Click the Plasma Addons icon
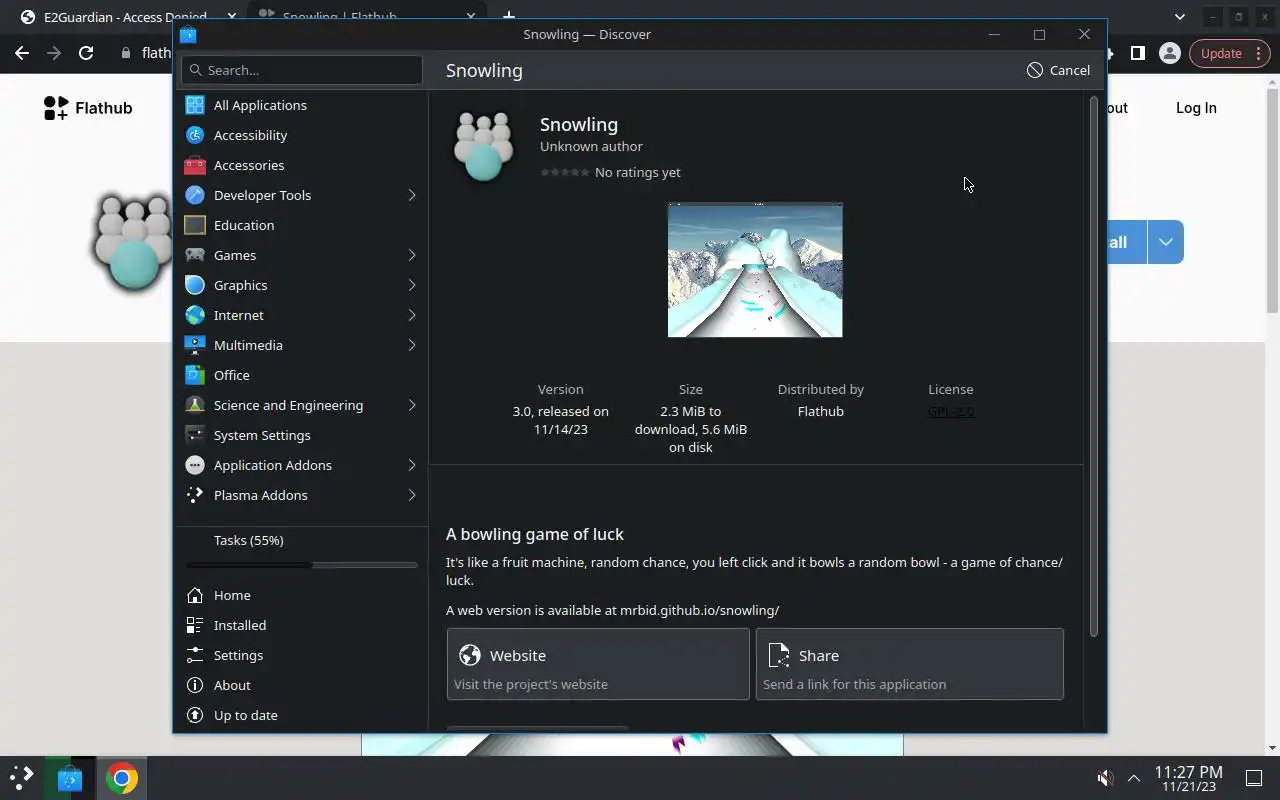 click(x=195, y=495)
